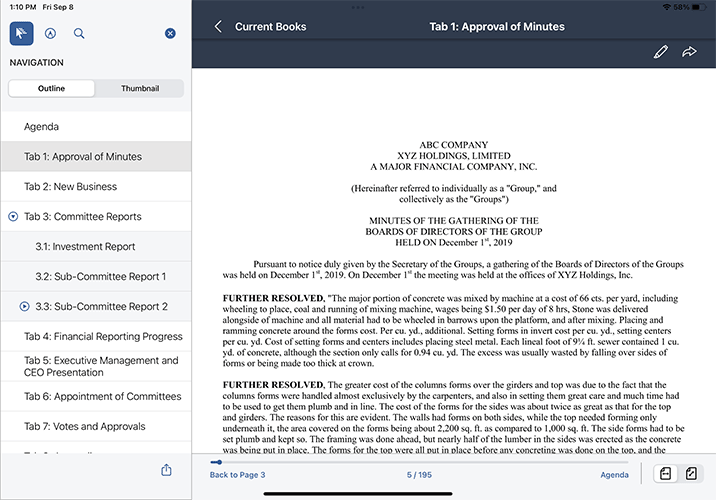Close the navigation side panel
Image resolution: width=716 pixels, height=500 pixels.
click(x=170, y=34)
